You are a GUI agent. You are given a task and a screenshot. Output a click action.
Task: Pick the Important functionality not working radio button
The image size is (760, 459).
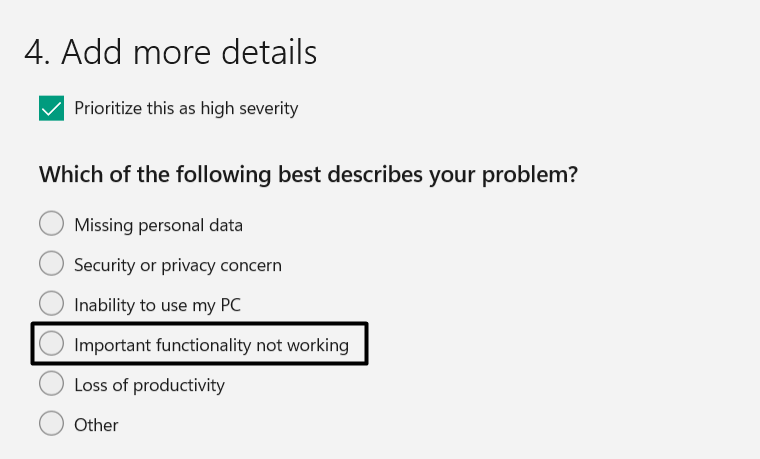click(51, 344)
